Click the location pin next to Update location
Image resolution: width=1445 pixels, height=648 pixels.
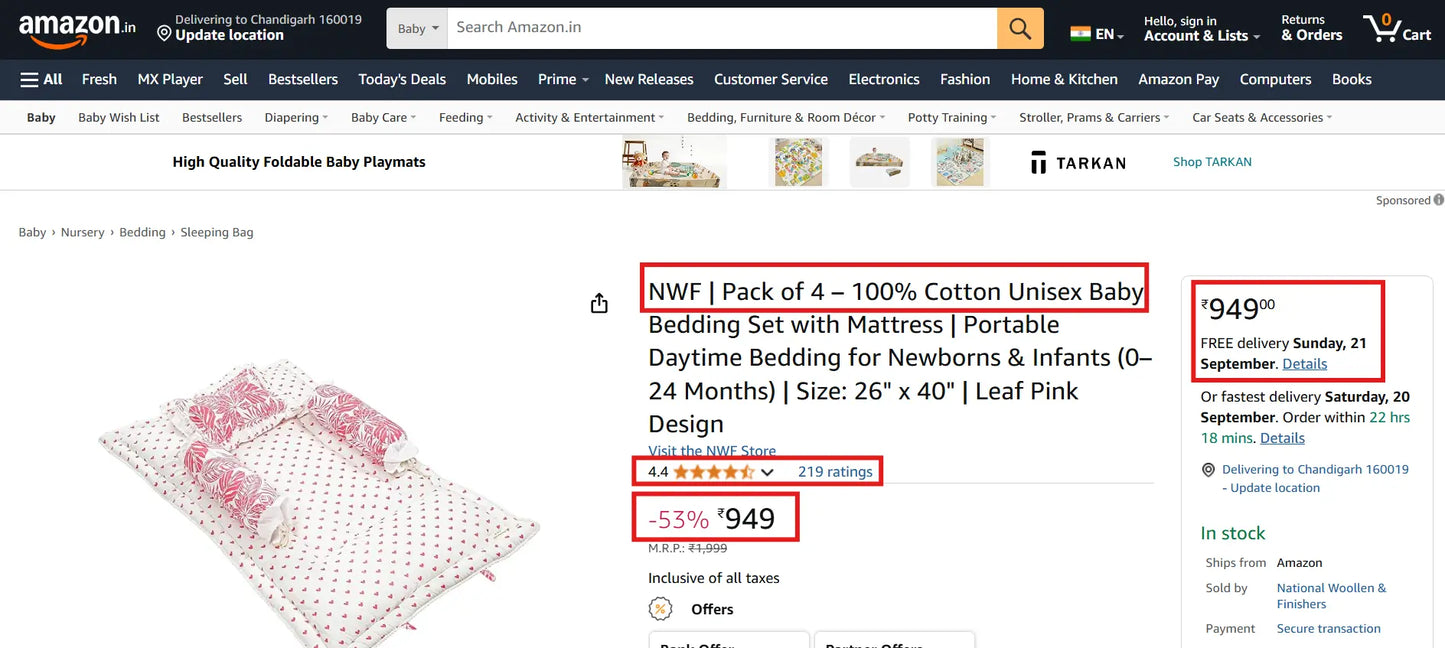point(165,34)
